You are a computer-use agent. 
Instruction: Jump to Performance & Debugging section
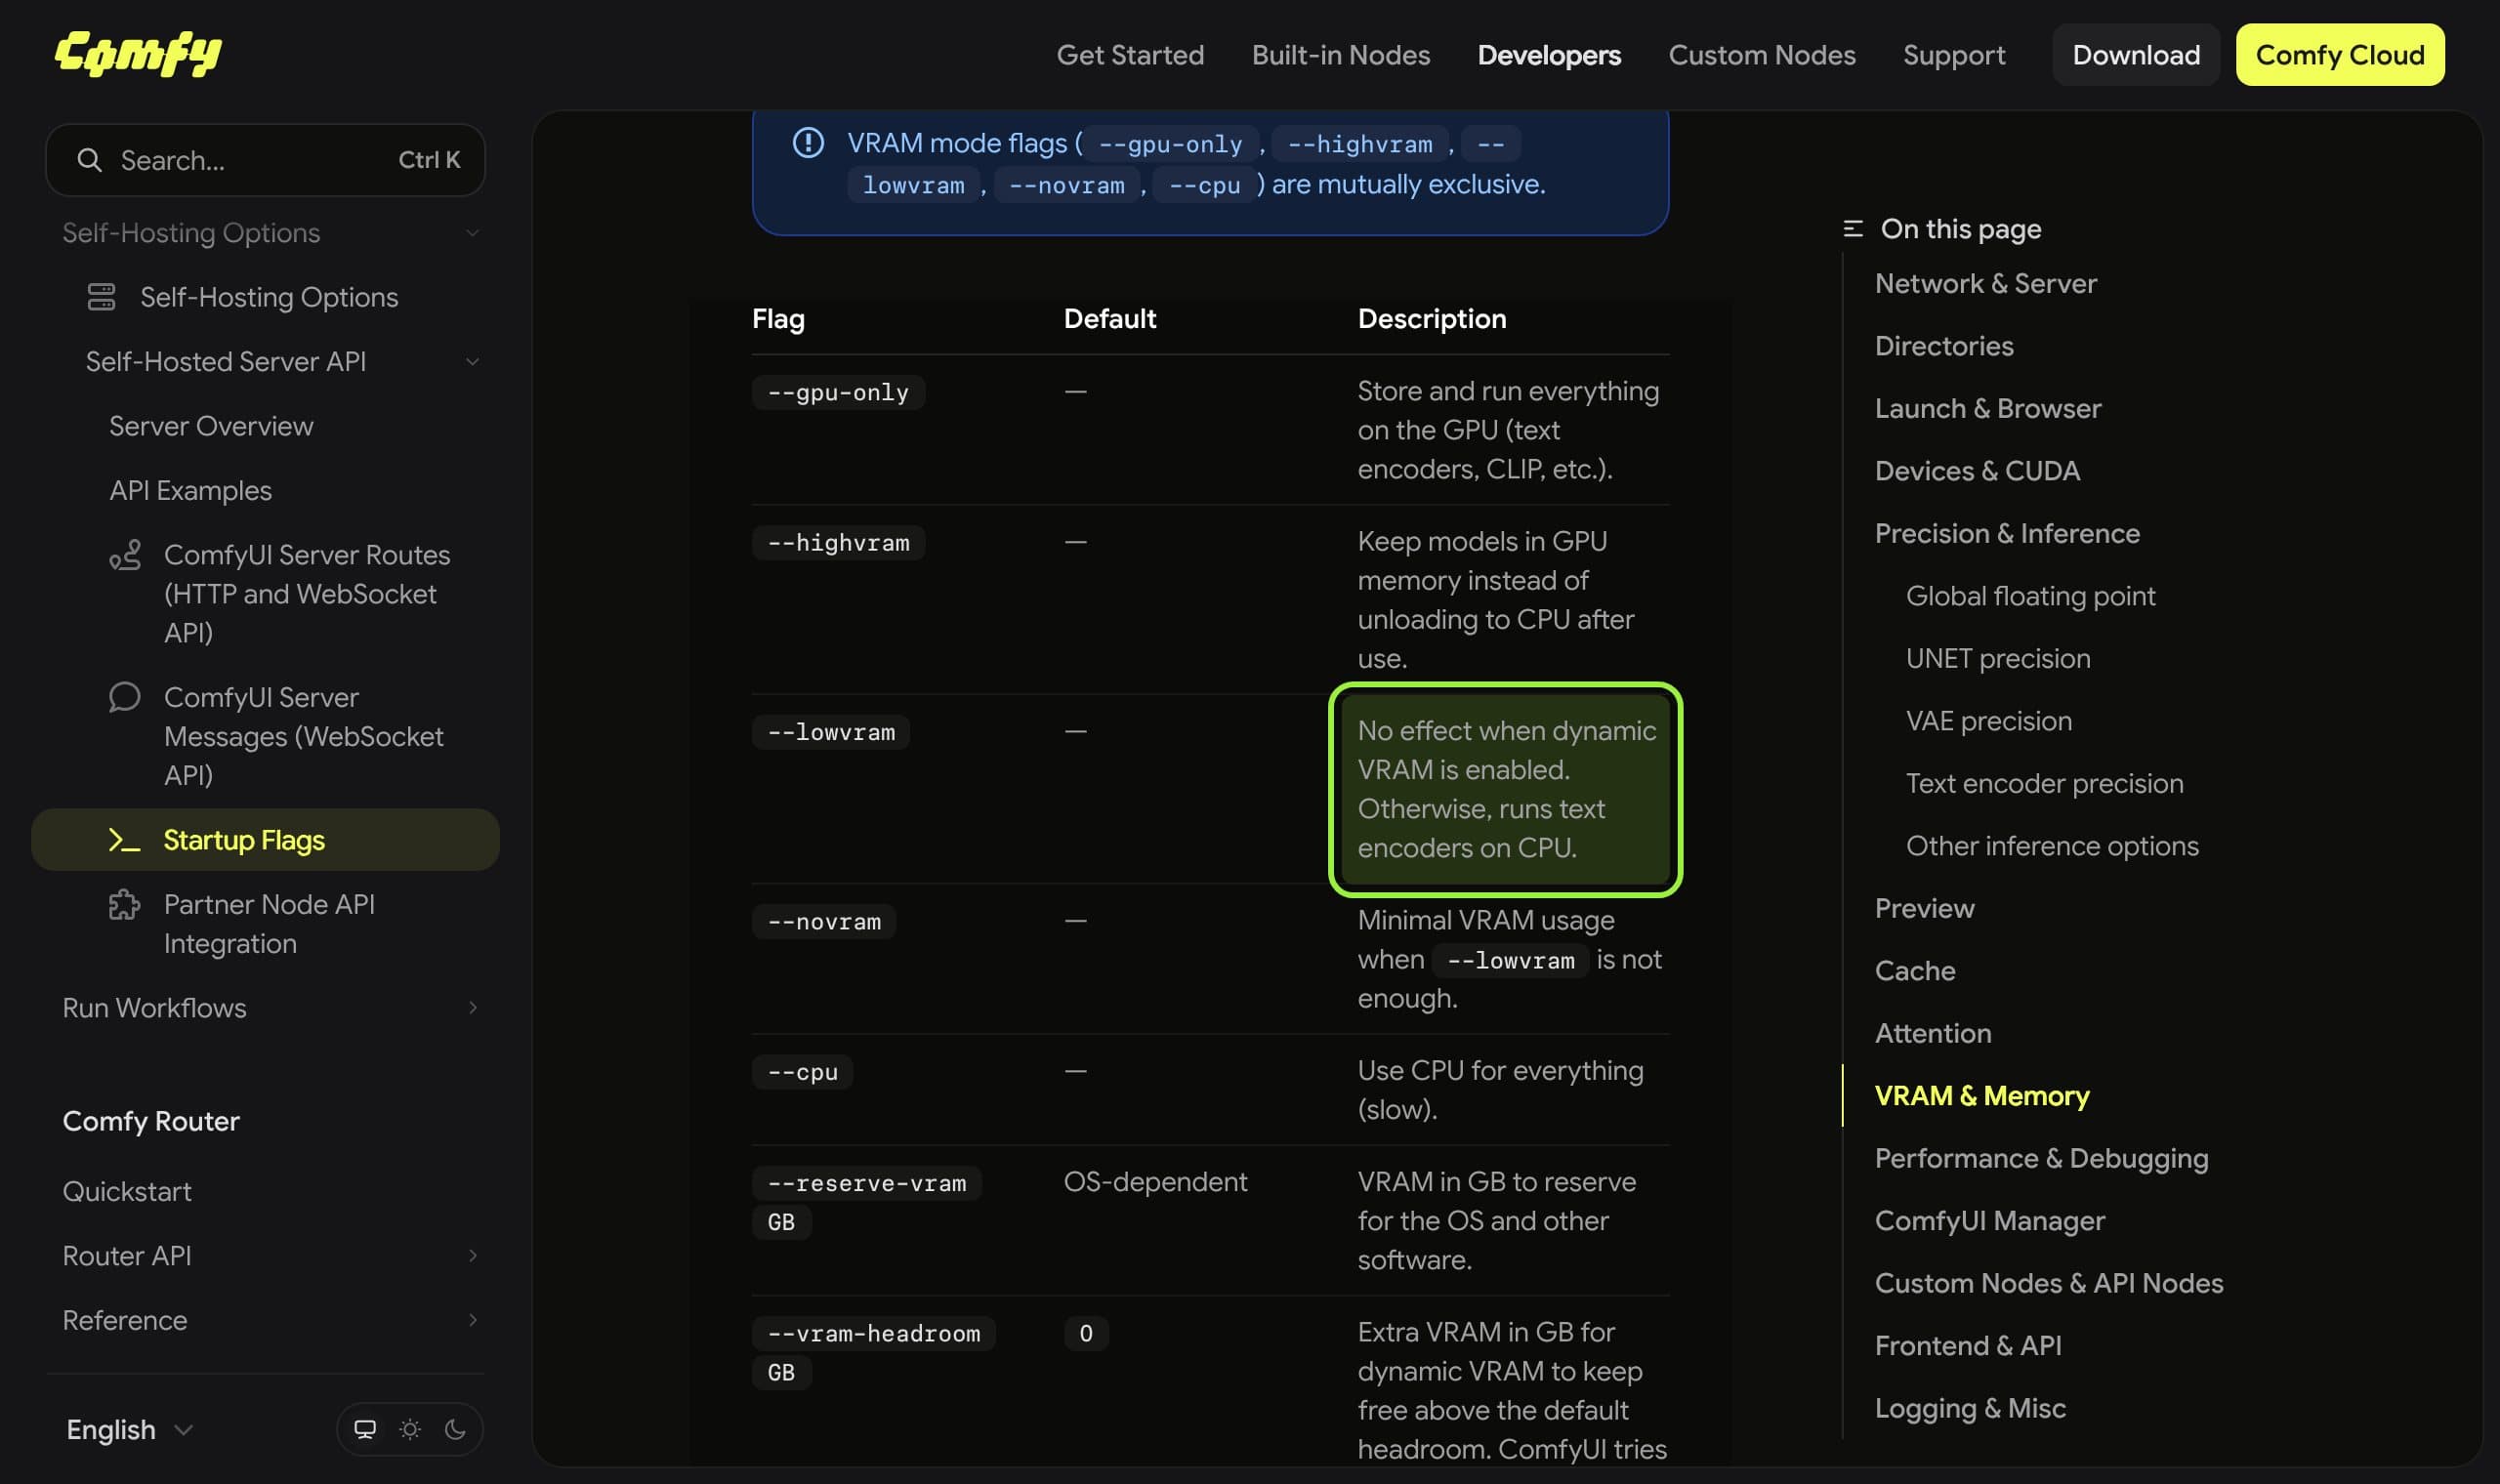tap(2040, 1158)
